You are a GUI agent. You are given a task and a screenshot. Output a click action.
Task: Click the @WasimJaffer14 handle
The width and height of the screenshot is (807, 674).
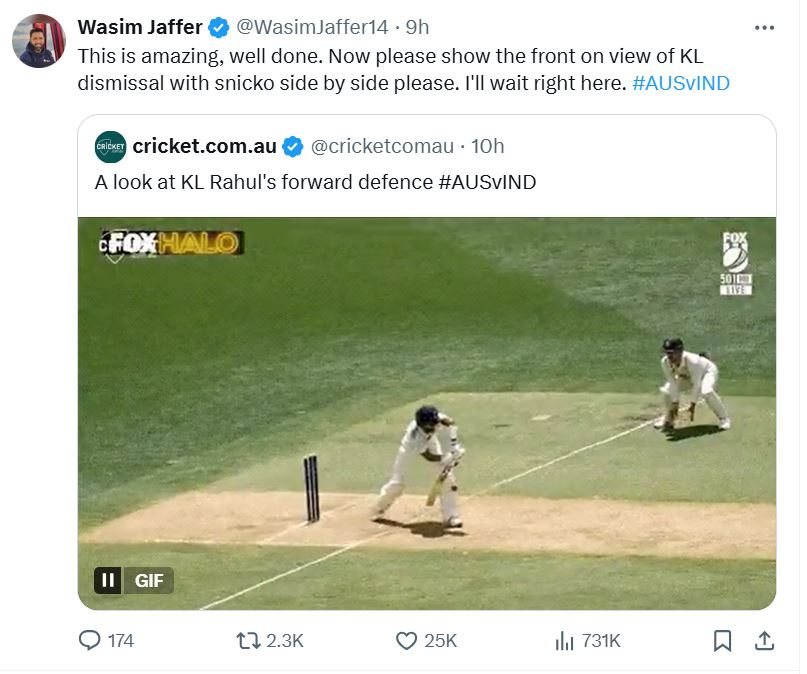pyautogui.click(x=312, y=27)
